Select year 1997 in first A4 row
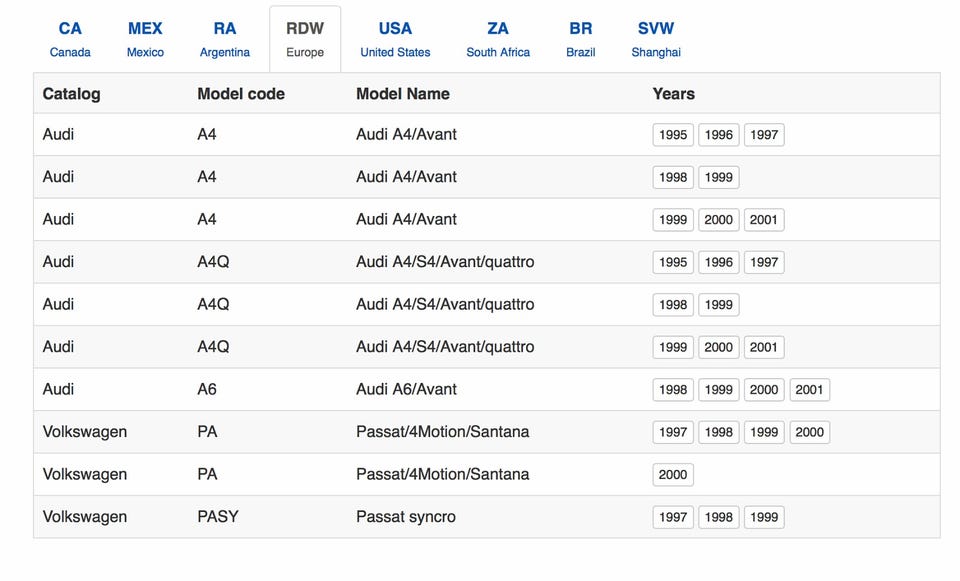 [x=764, y=135]
